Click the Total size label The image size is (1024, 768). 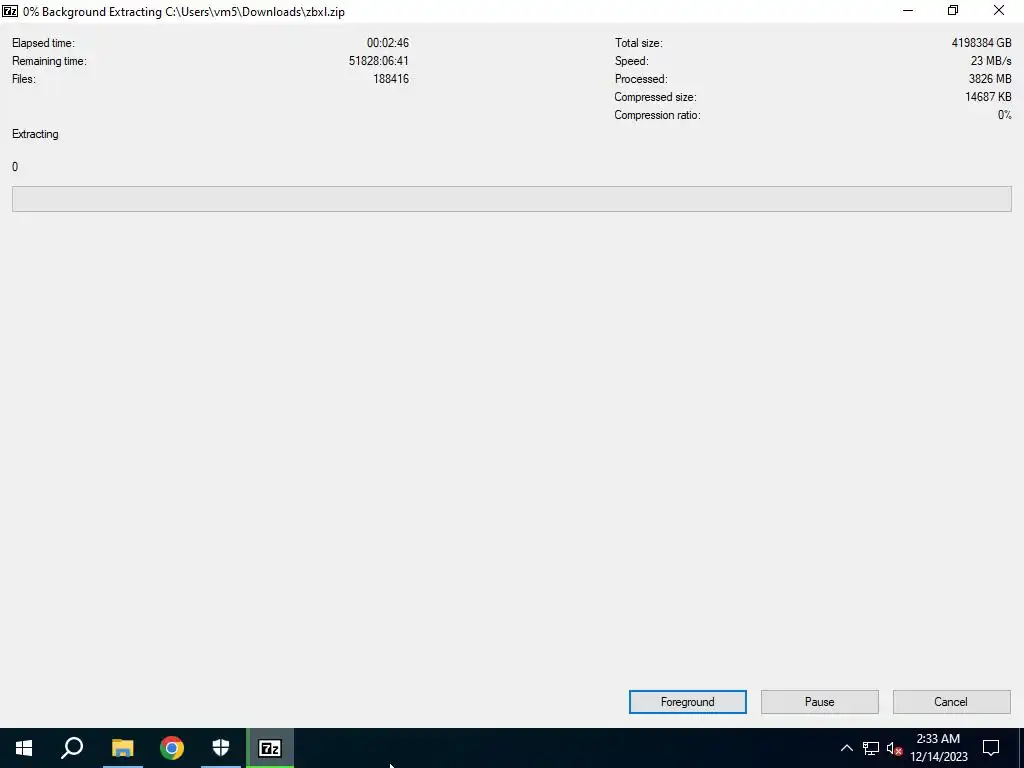click(x=638, y=43)
